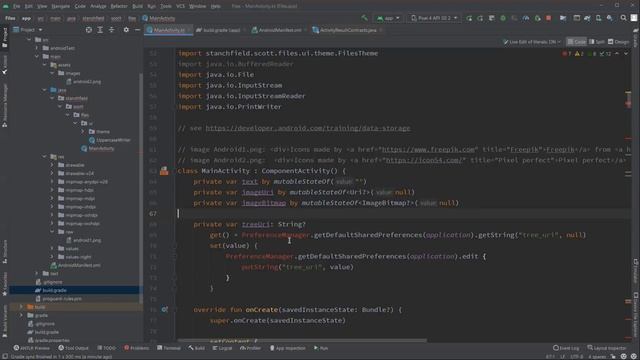The width and height of the screenshot is (640, 360).
Task: Click the Select Opened File target icon
Action: coord(89,30)
